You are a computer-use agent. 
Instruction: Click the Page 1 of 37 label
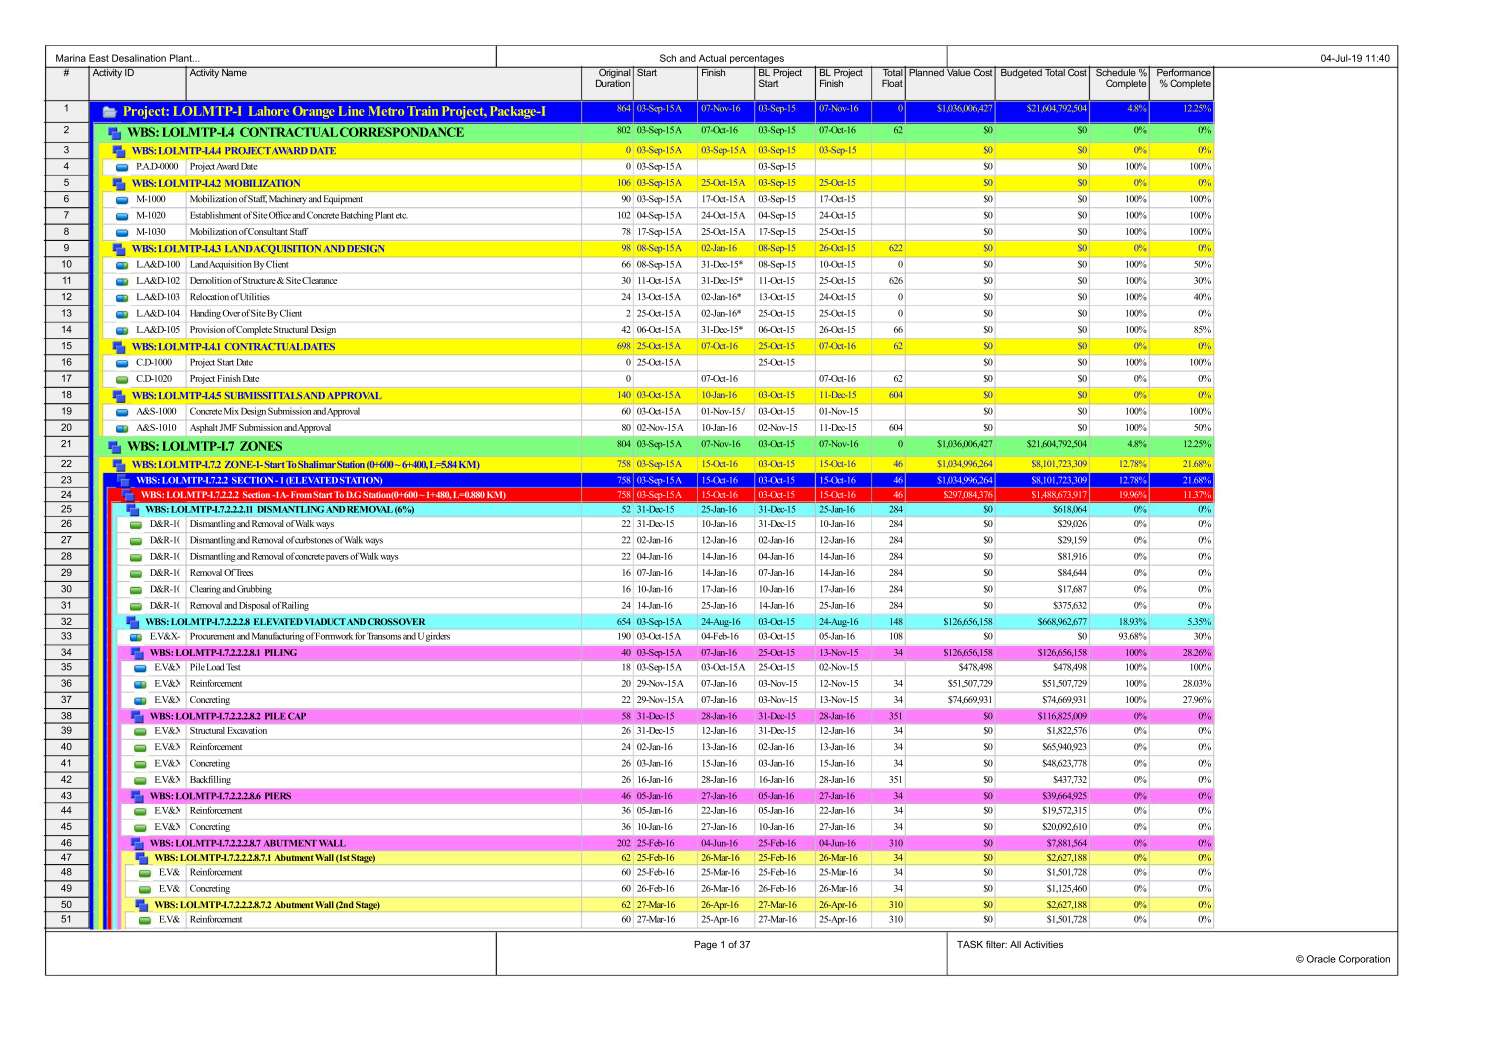click(x=721, y=944)
